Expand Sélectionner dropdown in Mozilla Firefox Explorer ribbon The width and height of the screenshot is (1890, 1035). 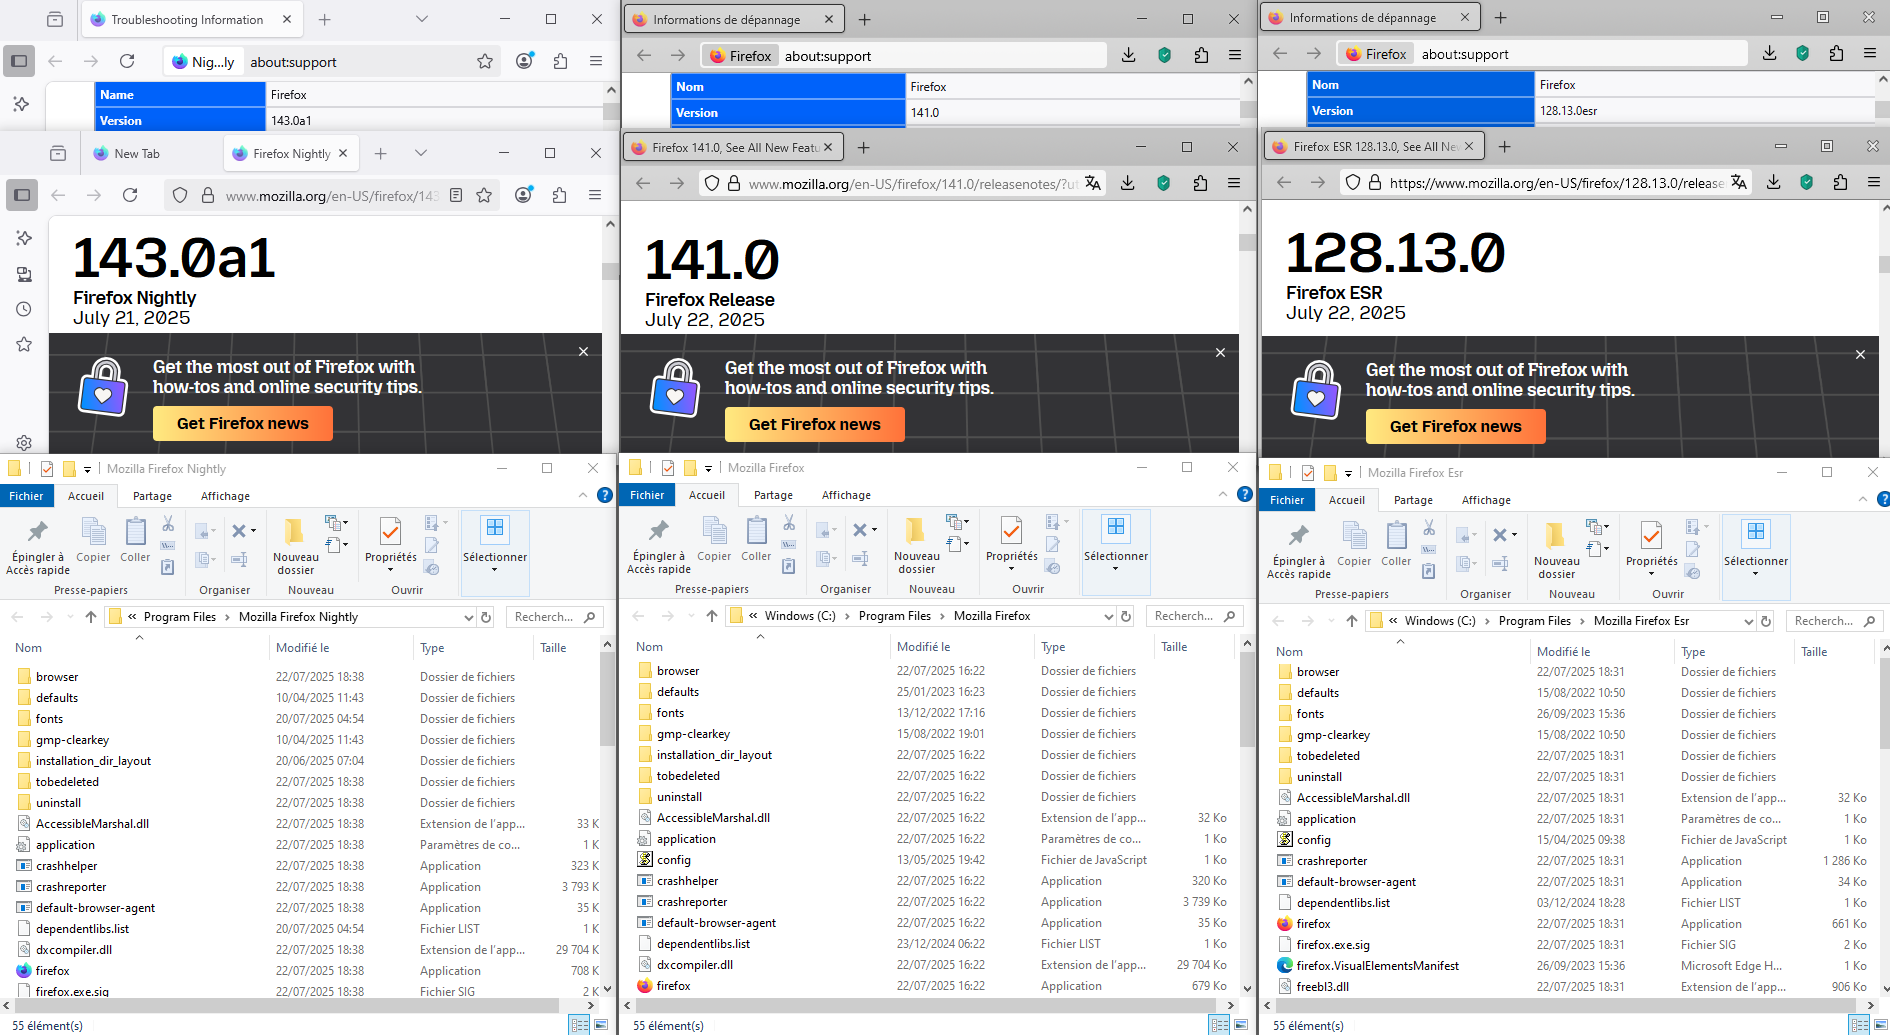tap(1115, 568)
